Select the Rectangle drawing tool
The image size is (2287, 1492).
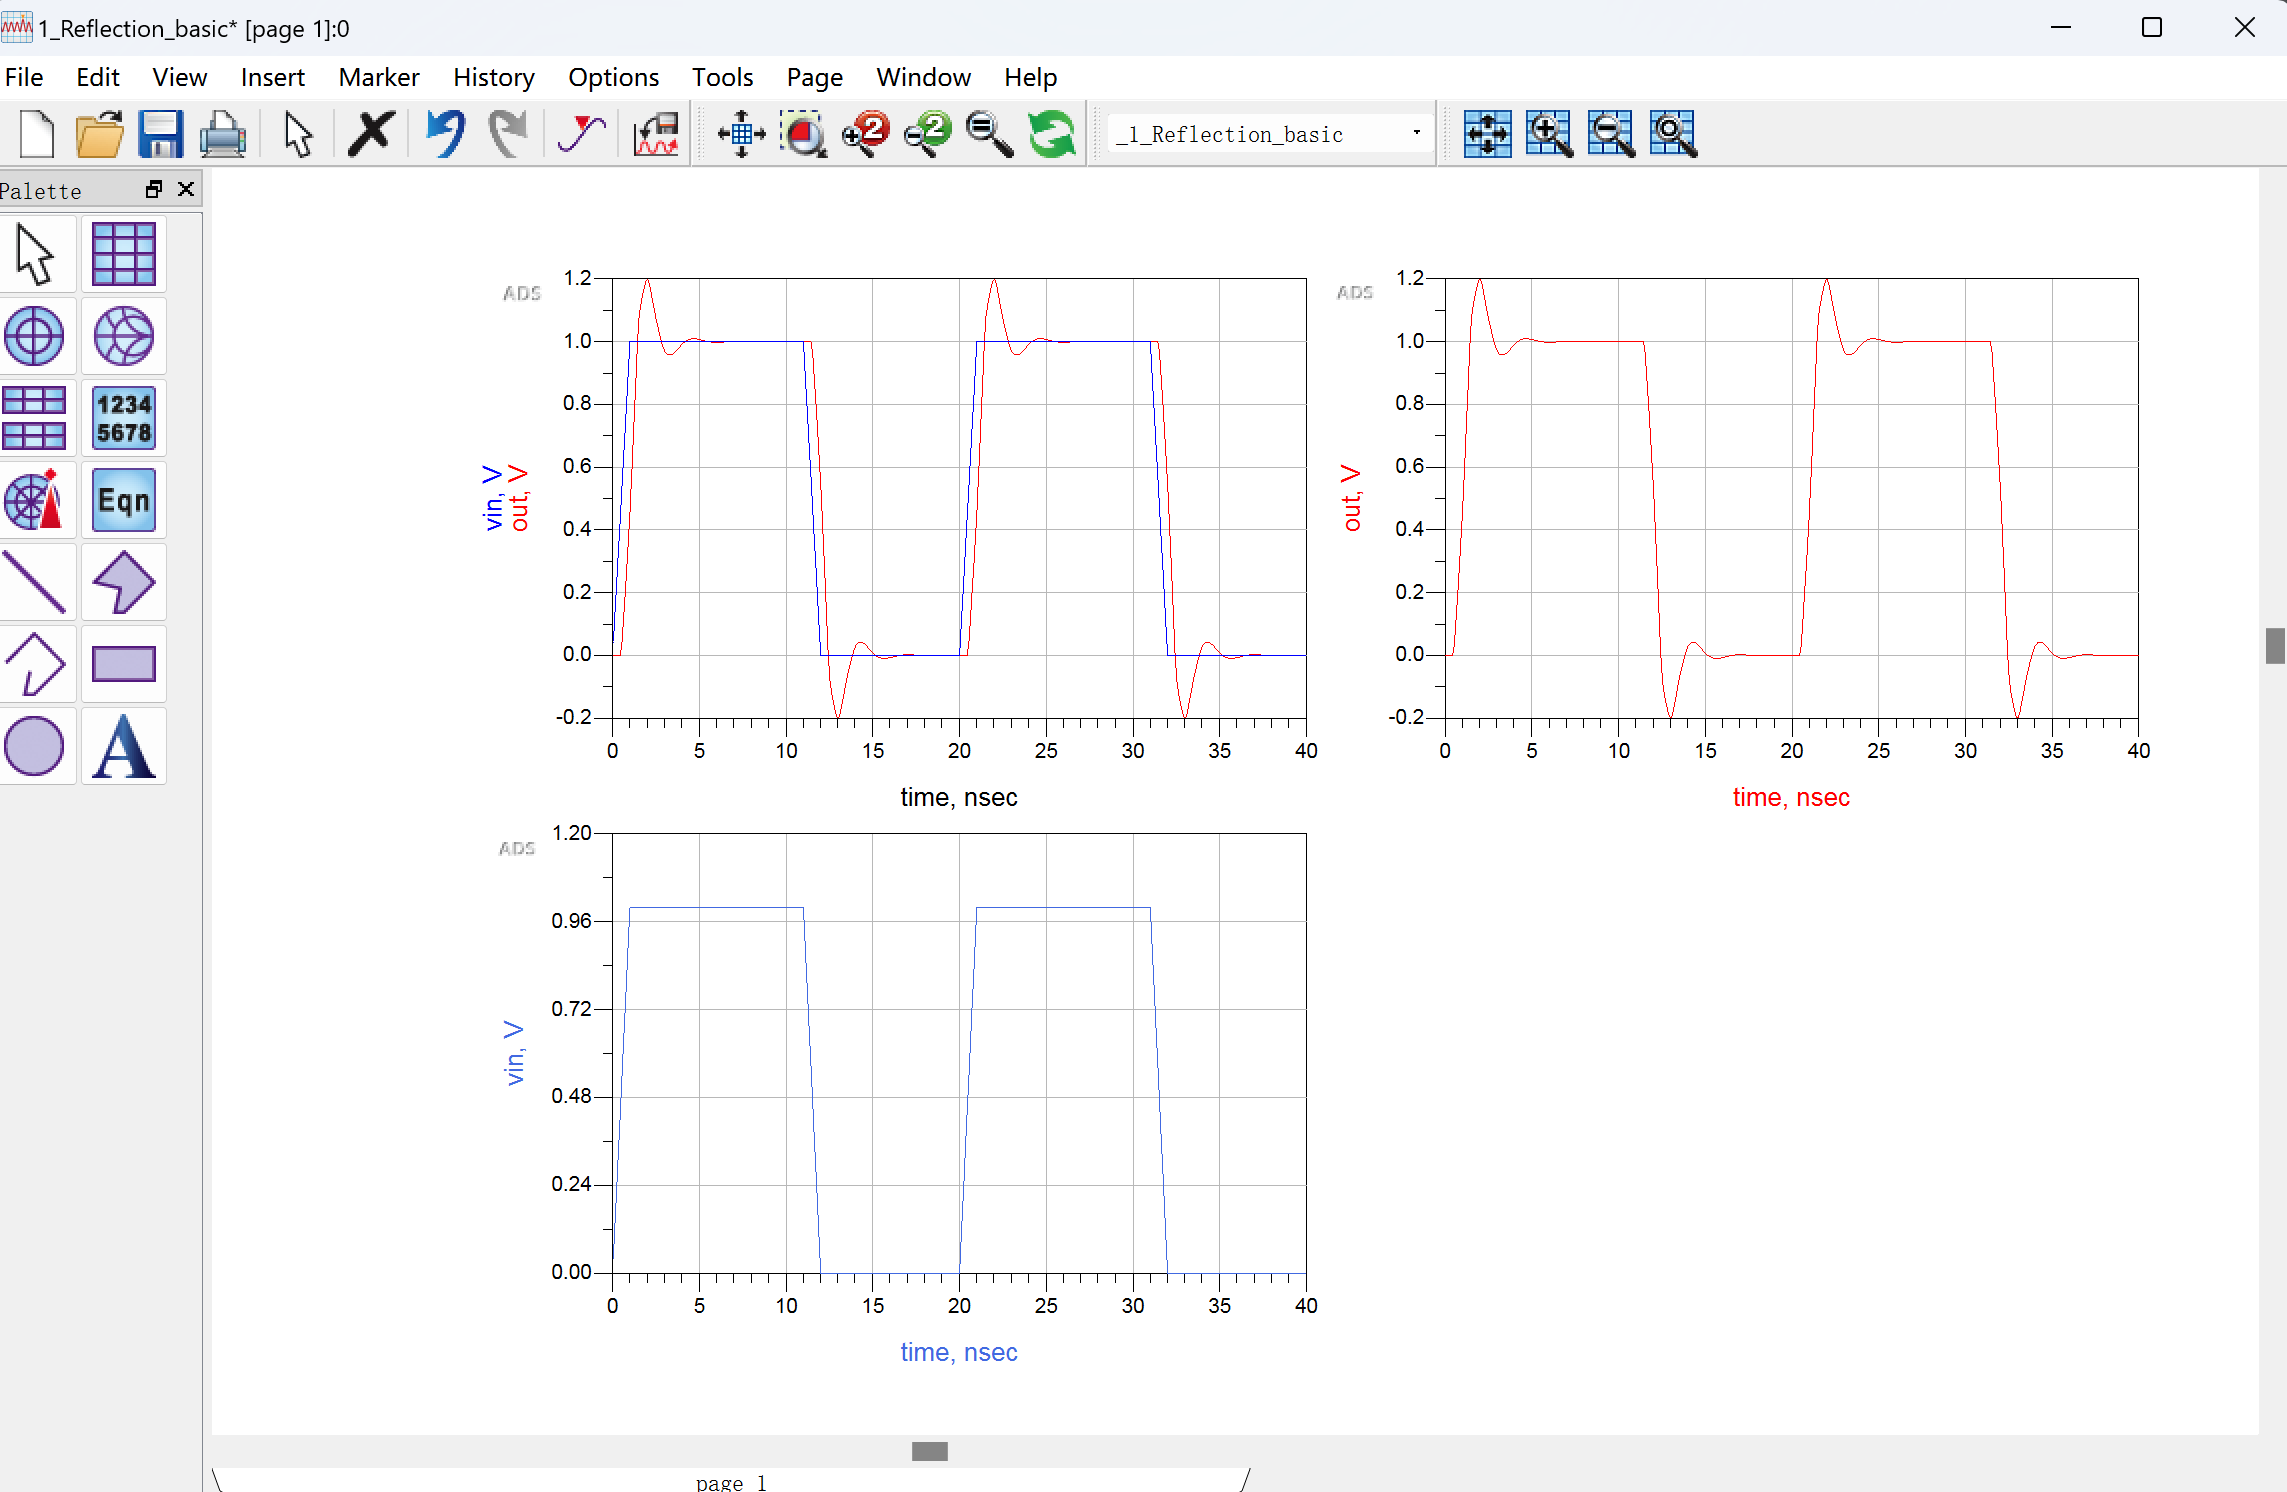point(123,664)
